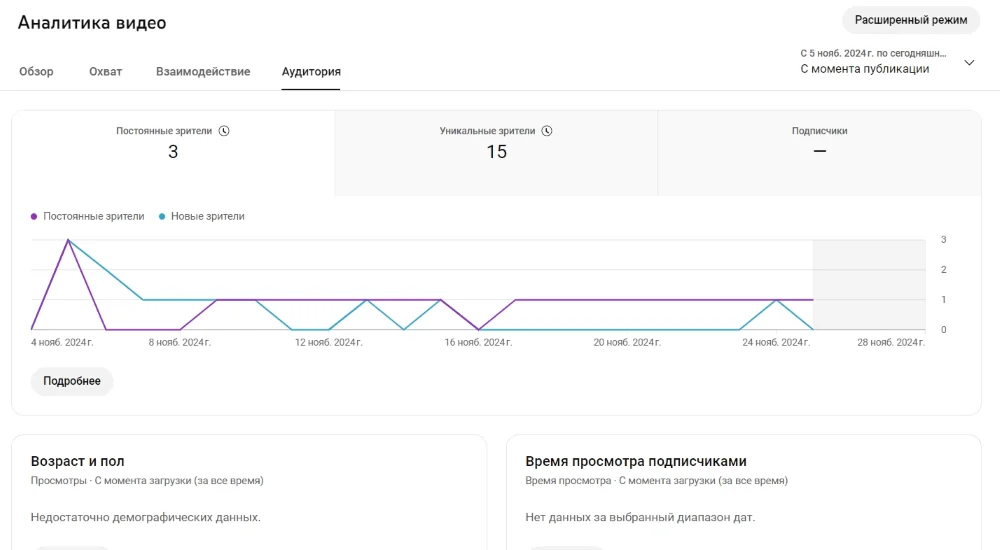The width and height of the screenshot is (1000, 550).
Task: Click the Подробнее button under the chart
Action: [72, 381]
